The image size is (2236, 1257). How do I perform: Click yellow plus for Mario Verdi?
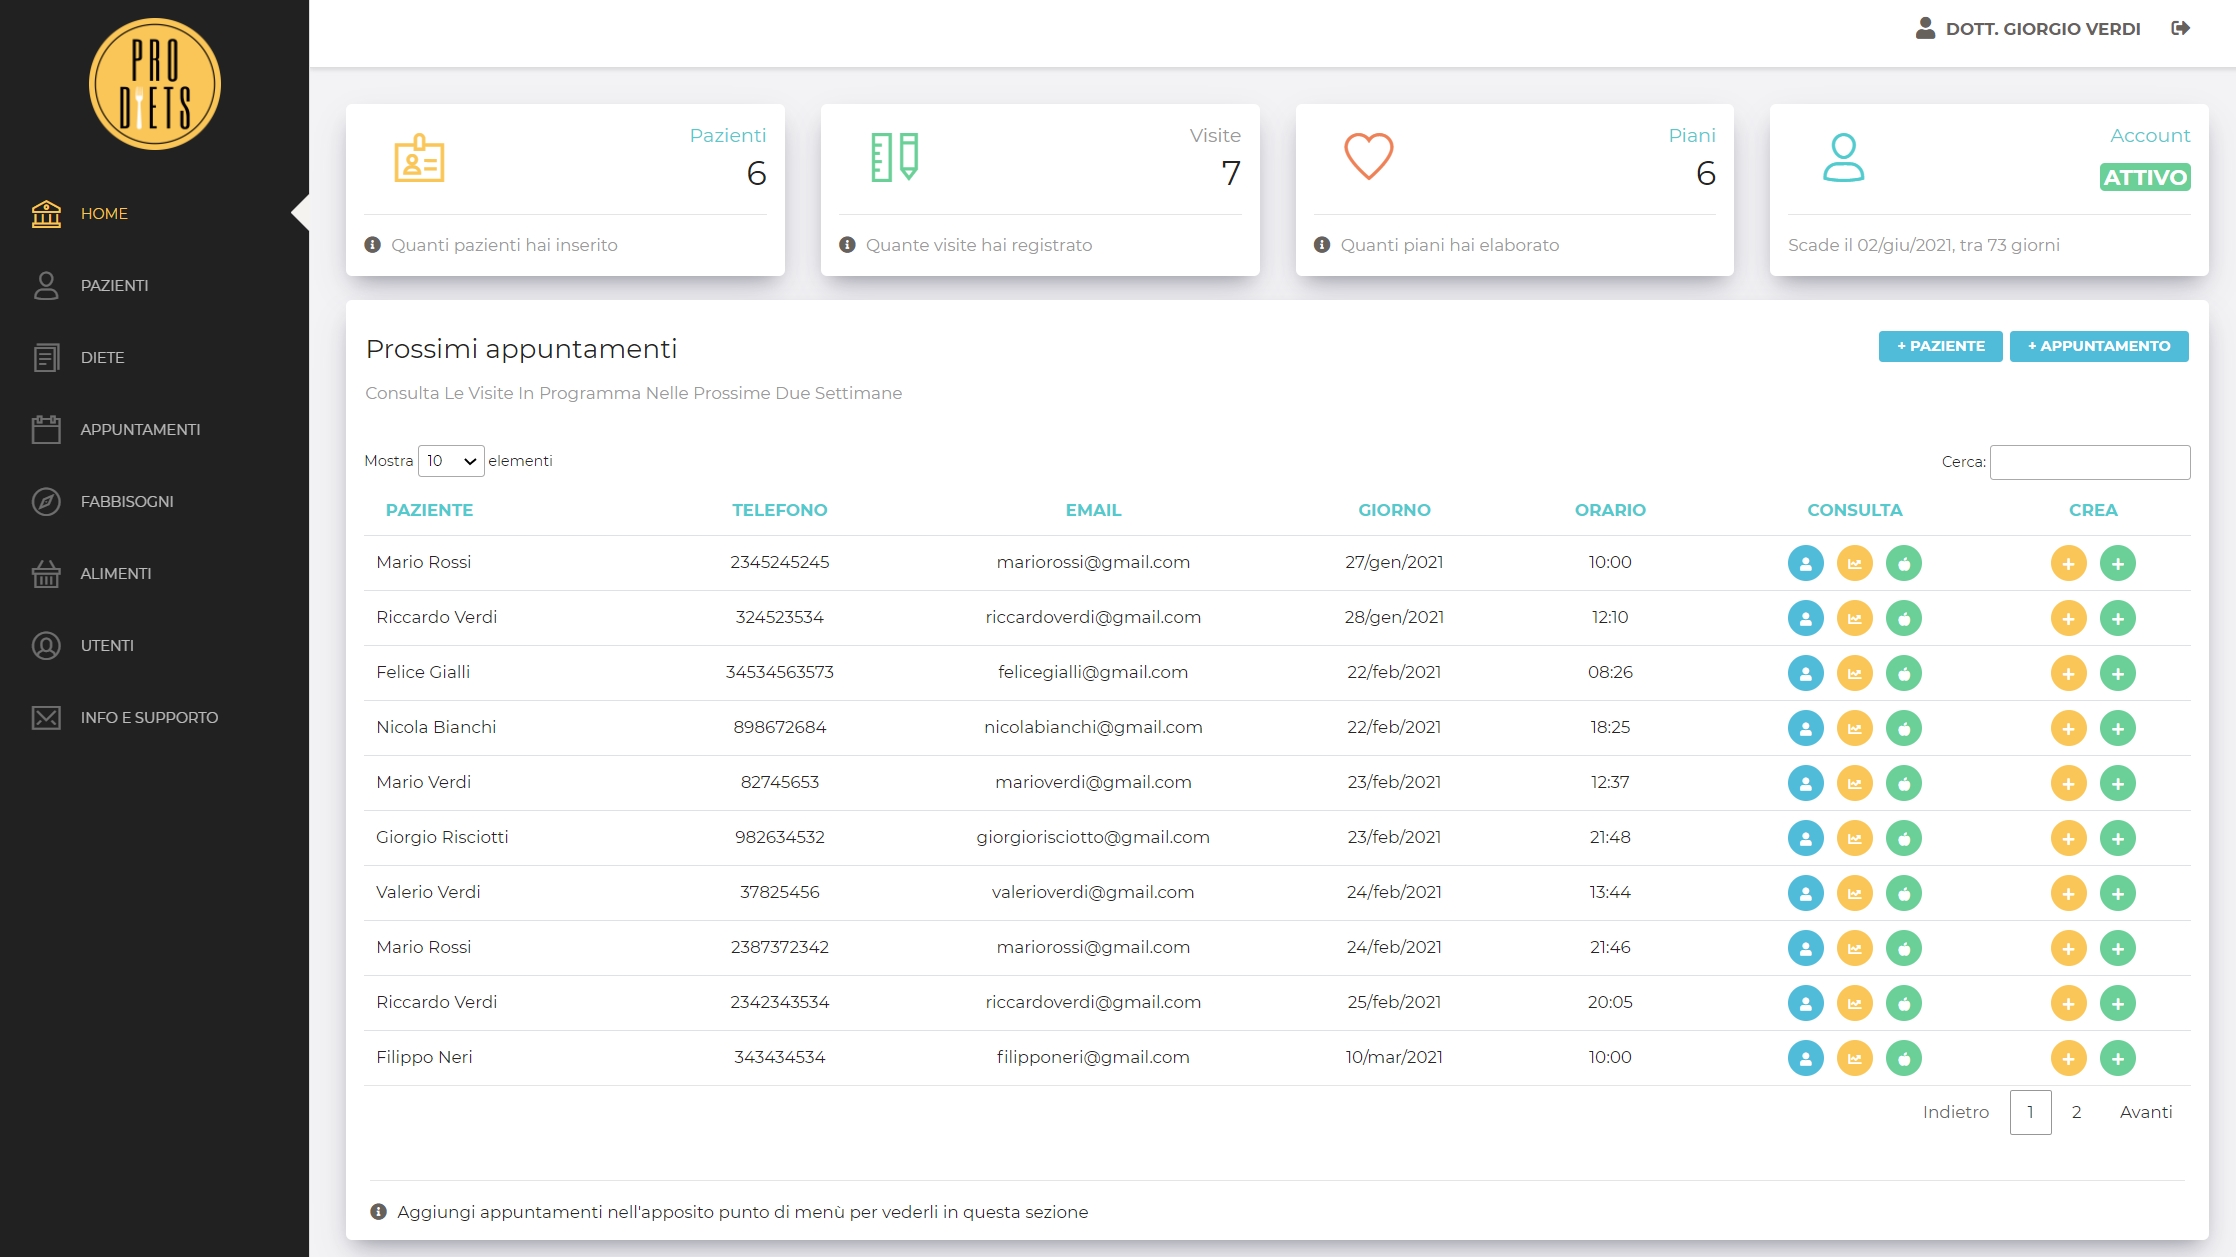[x=2068, y=783]
